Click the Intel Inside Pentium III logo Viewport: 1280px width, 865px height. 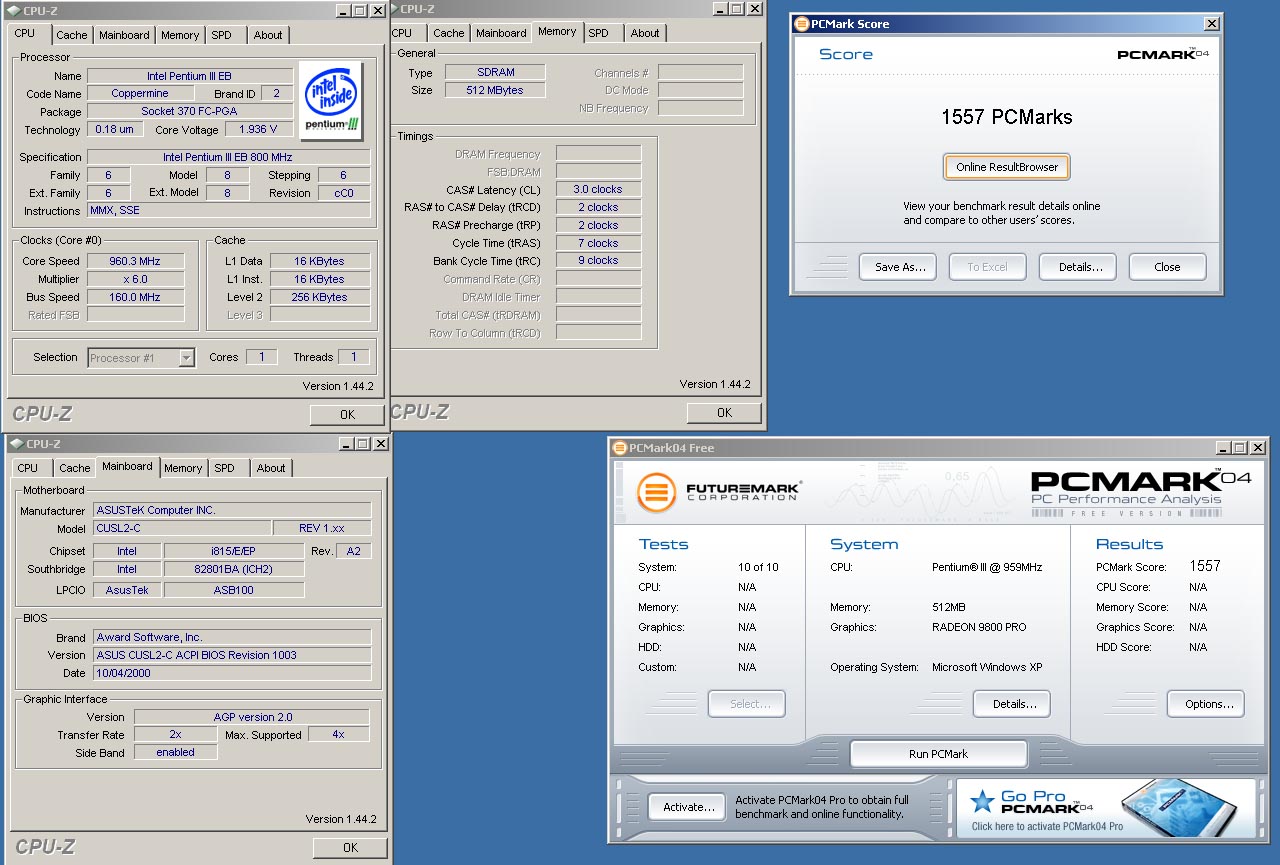click(331, 101)
